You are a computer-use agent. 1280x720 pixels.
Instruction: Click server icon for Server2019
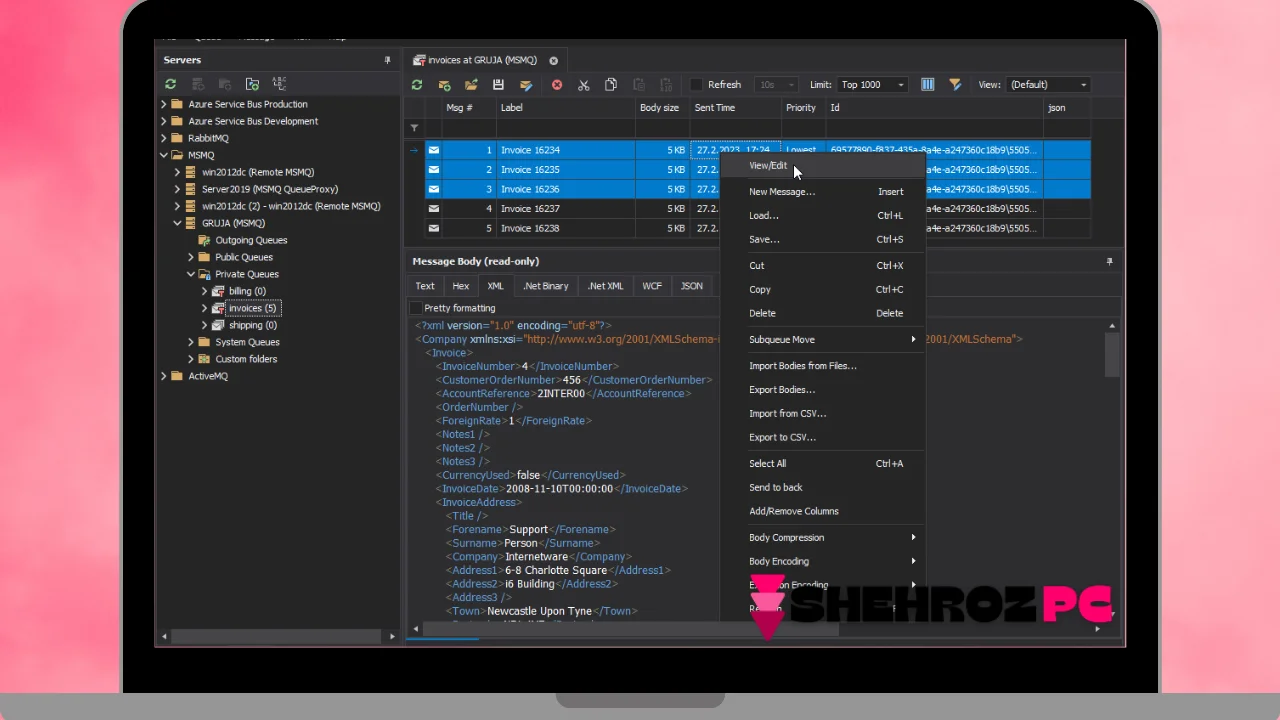coord(191,189)
